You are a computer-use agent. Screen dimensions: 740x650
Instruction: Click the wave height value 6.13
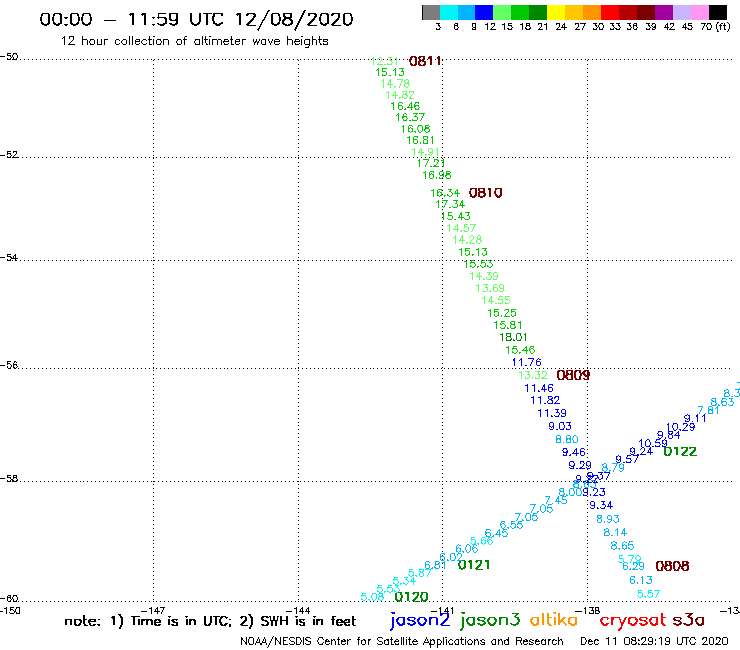coord(641,580)
